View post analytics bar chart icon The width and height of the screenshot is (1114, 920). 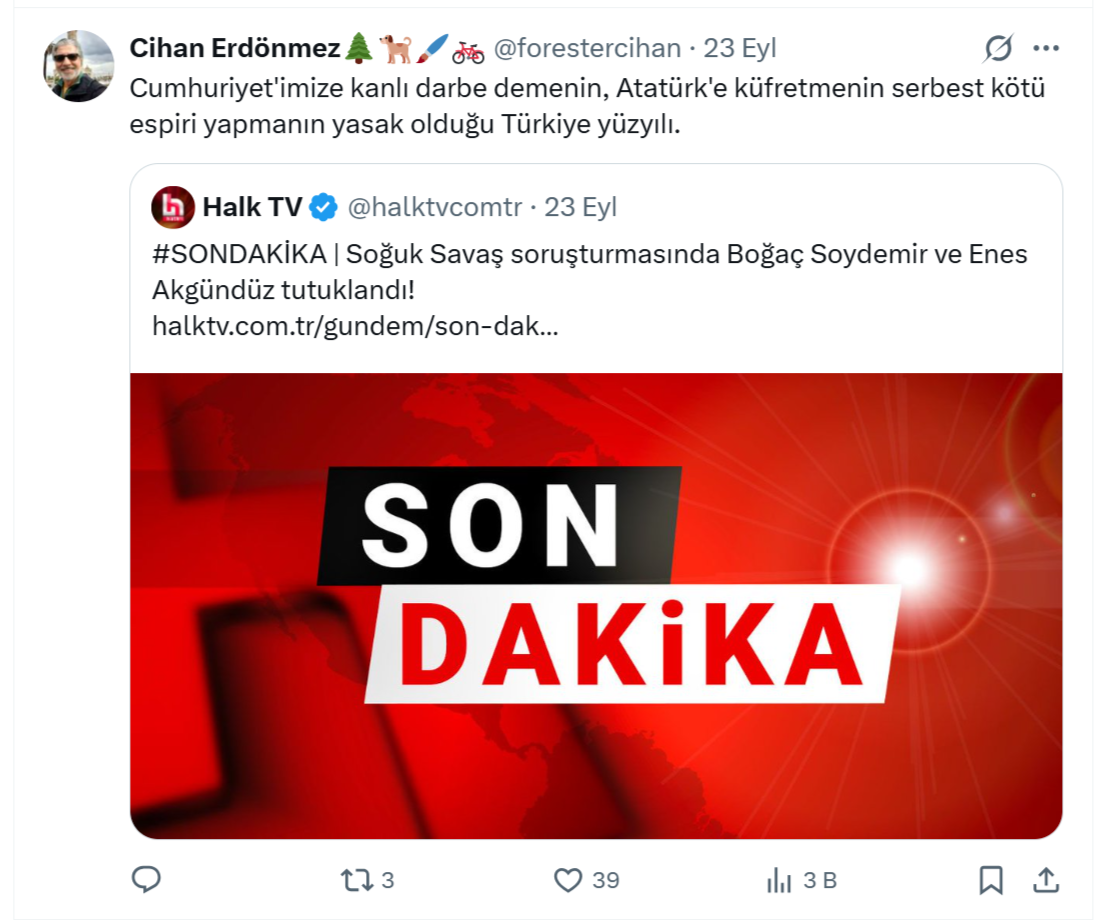779,880
